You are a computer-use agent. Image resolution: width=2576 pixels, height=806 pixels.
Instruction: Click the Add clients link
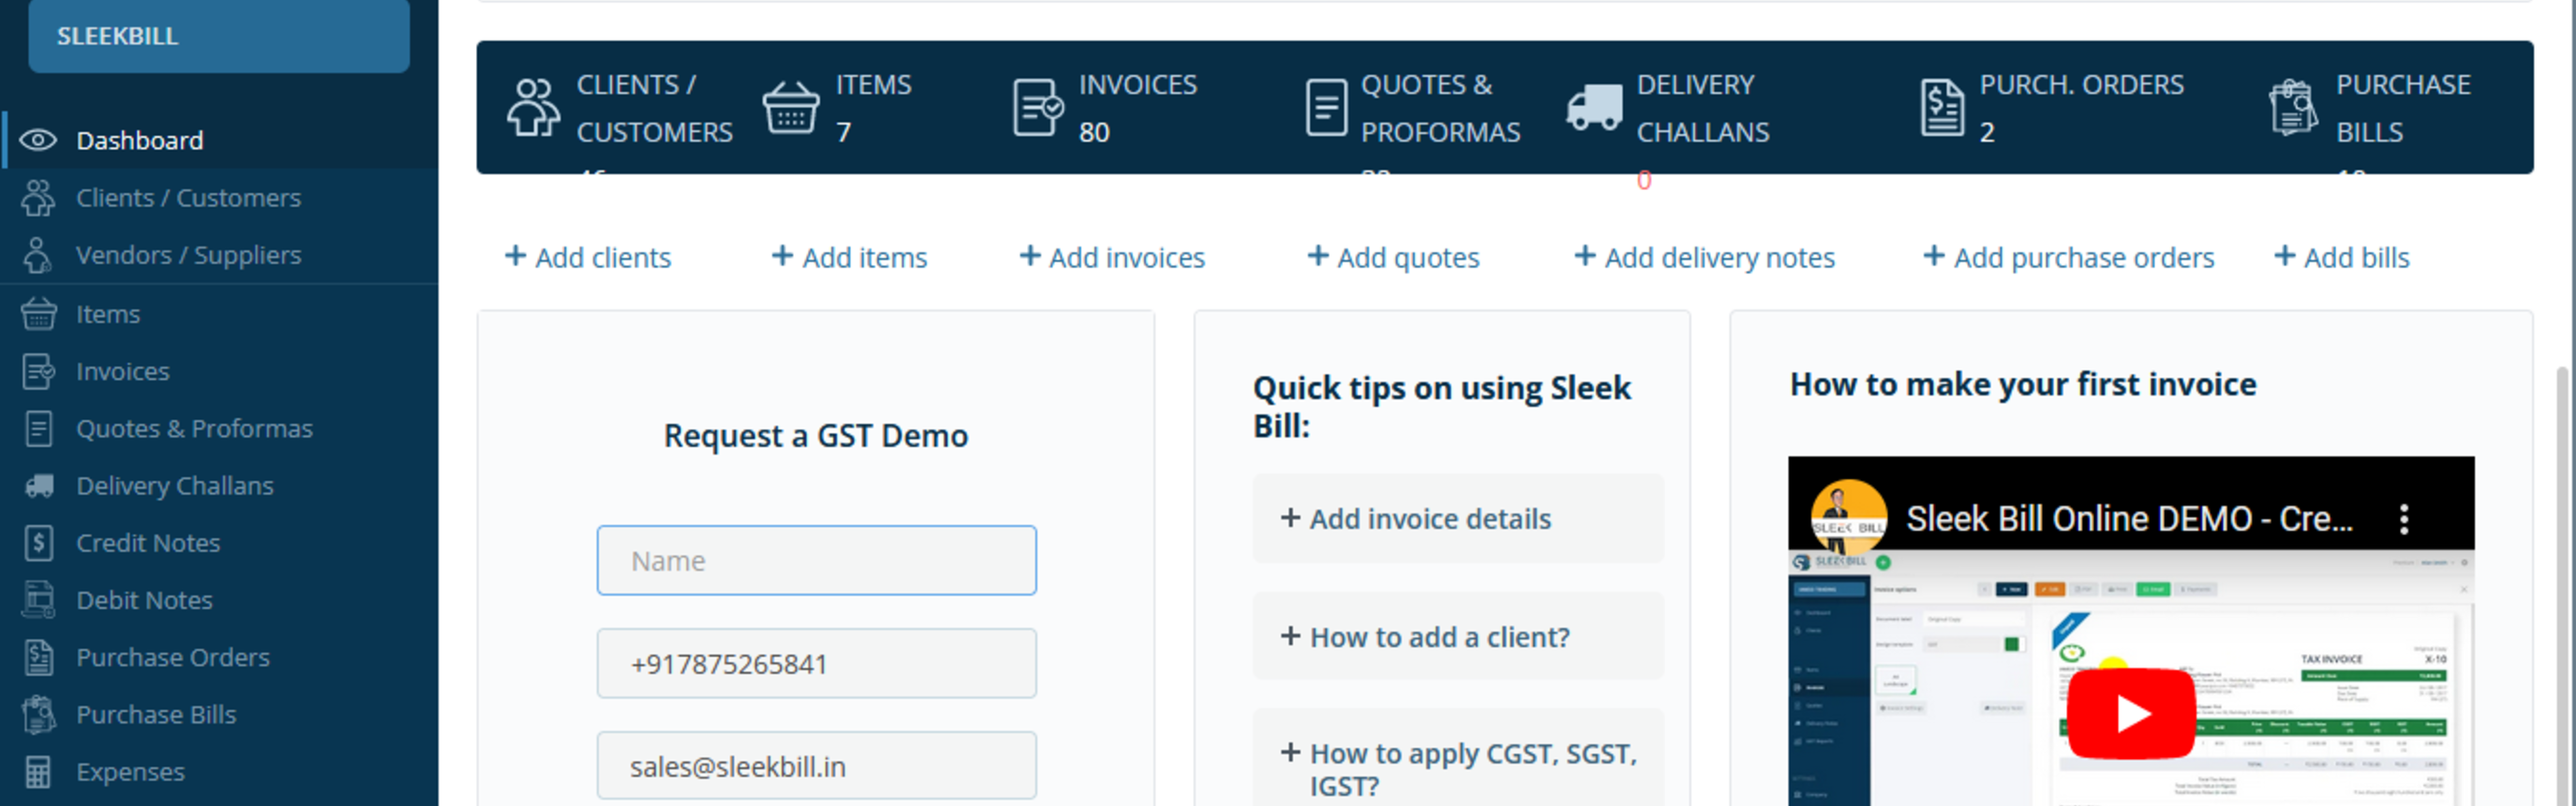pyautogui.click(x=588, y=257)
